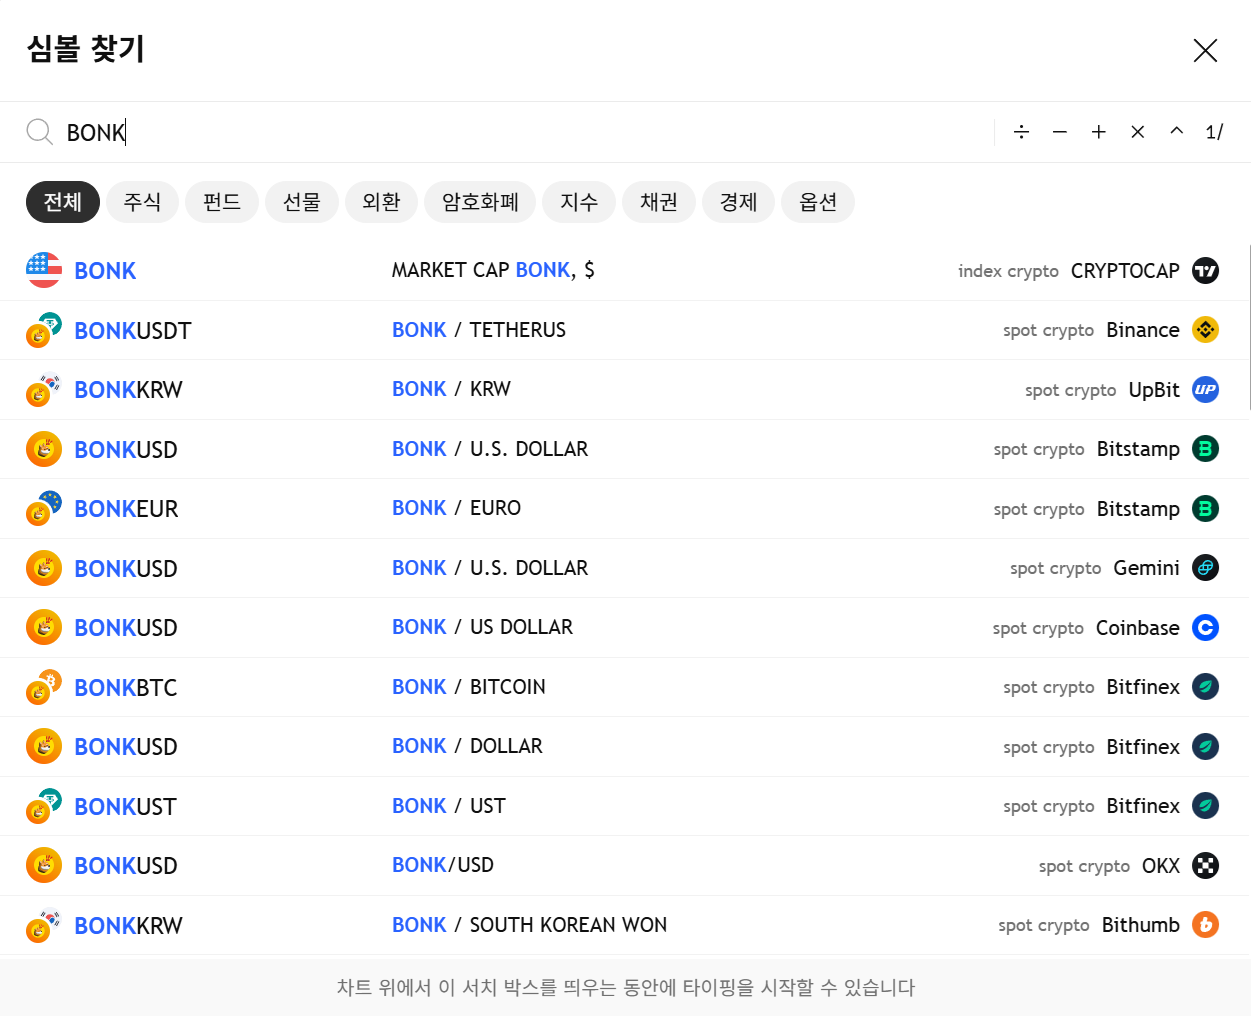Select the 경제 filter tab
This screenshot has width=1251, height=1016.
pos(739,202)
